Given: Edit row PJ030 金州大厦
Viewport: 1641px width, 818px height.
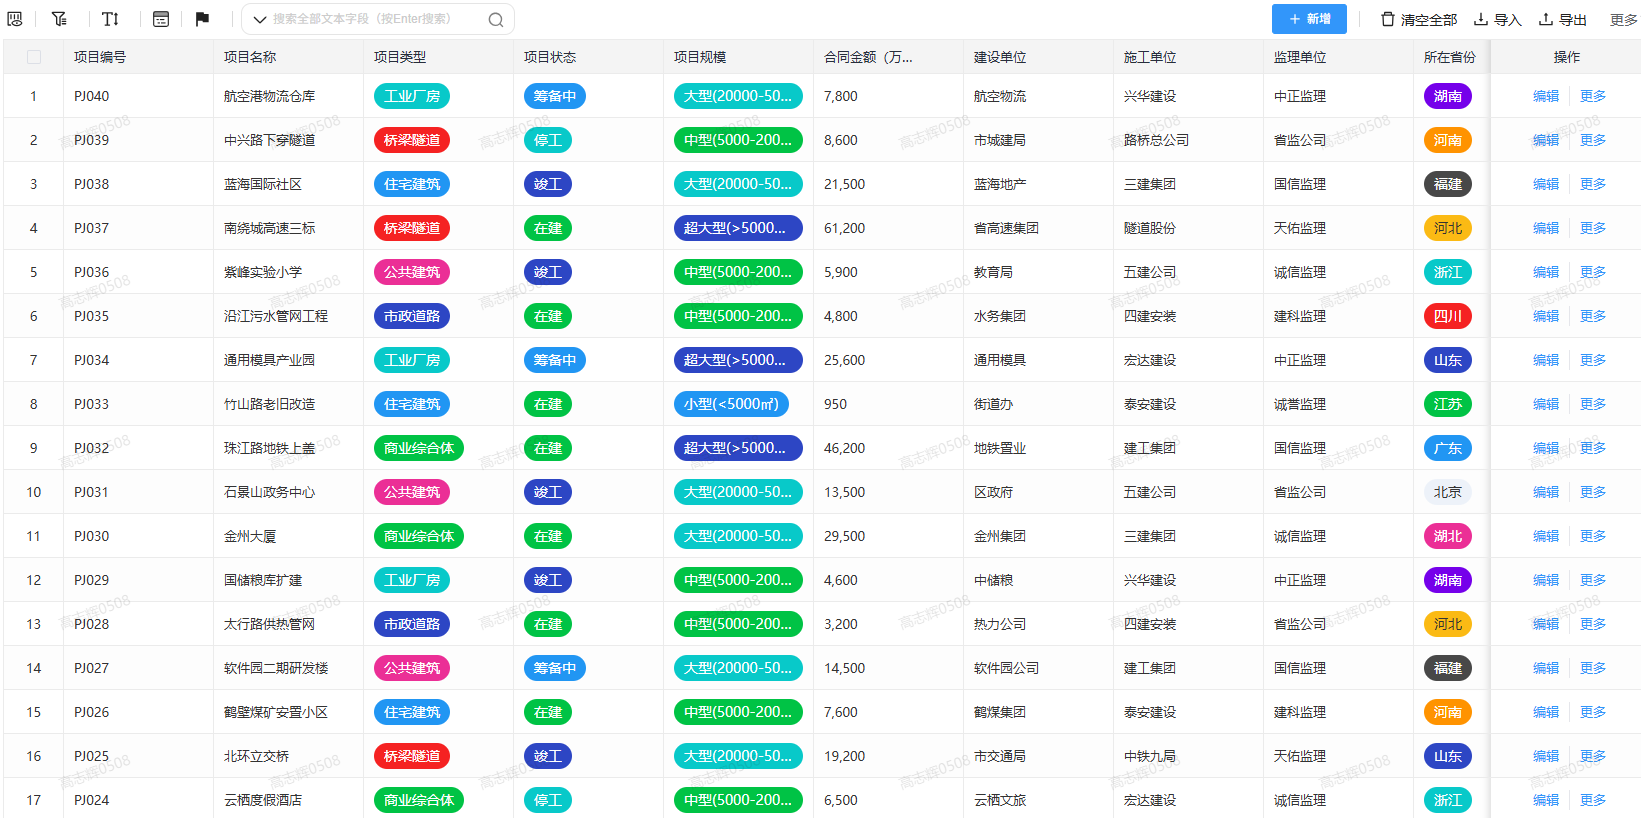Looking at the screenshot, I should tap(1546, 536).
